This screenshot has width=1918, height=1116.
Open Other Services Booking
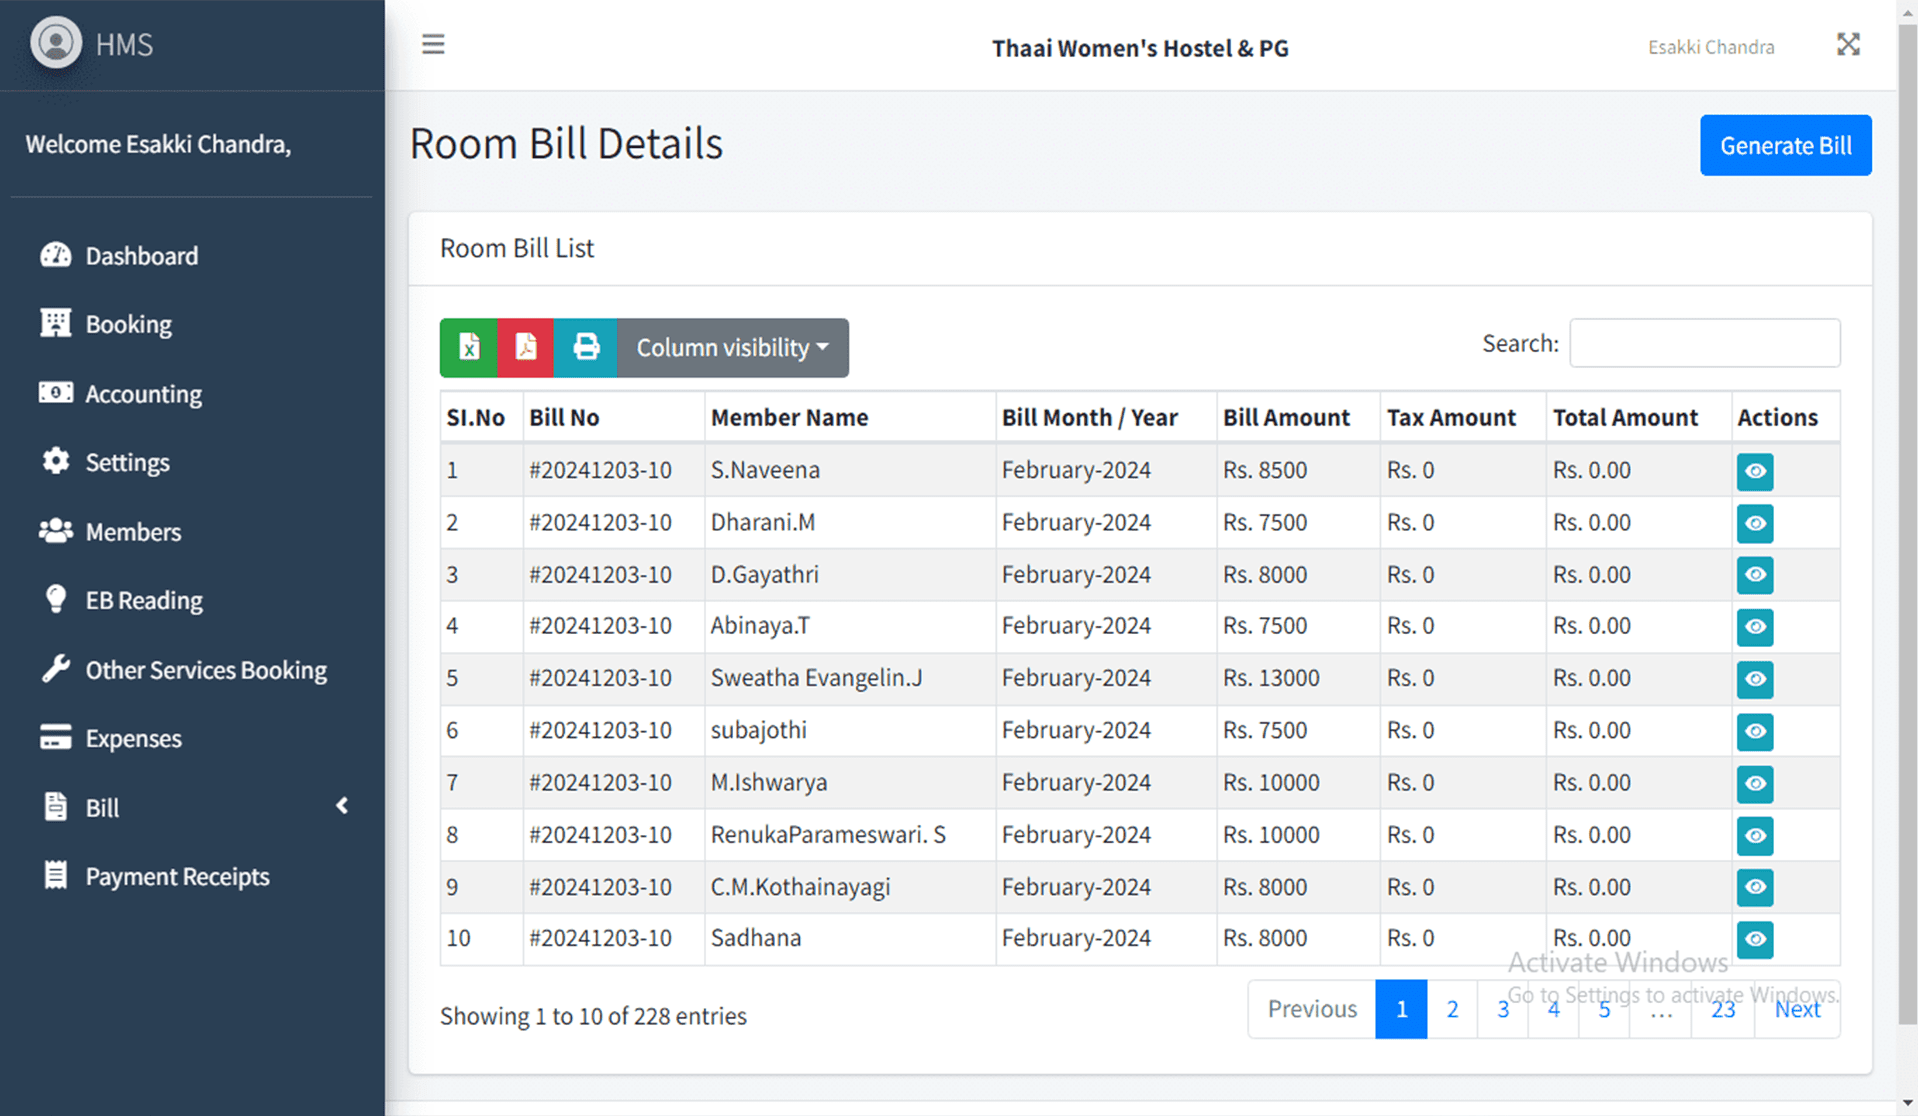tap(206, 669)
